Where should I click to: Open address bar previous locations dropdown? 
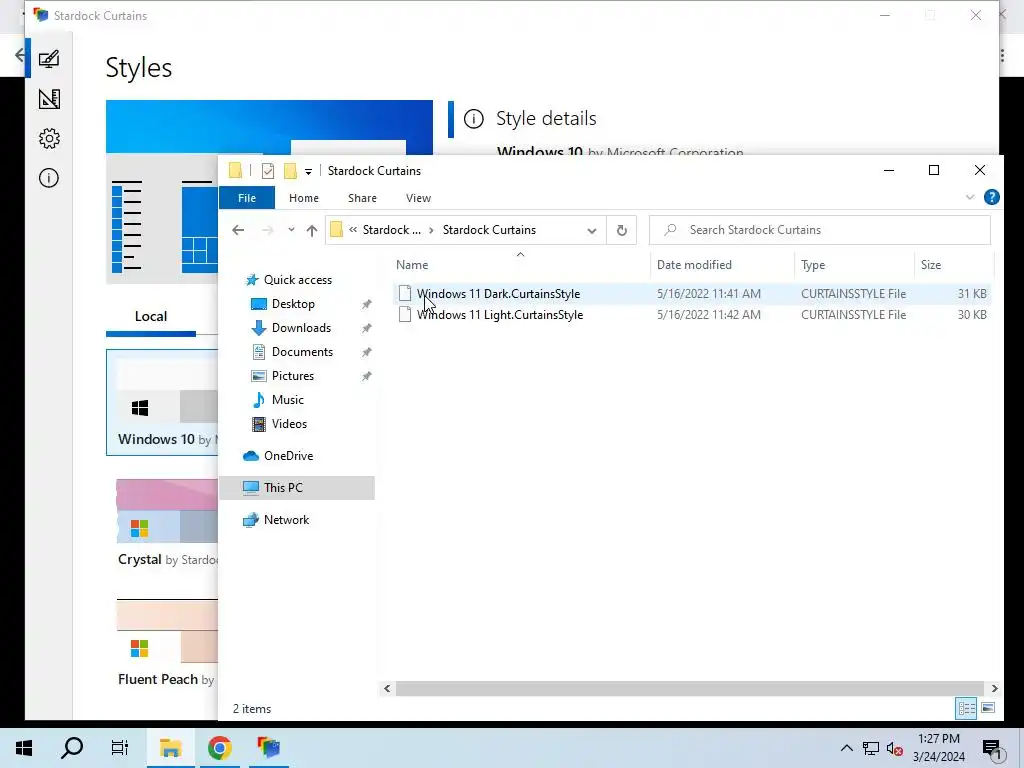point(592,231)
